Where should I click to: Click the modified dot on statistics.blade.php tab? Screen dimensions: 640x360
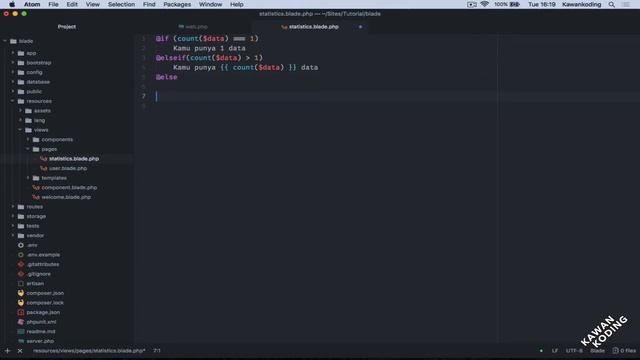[x=360, y=27]
